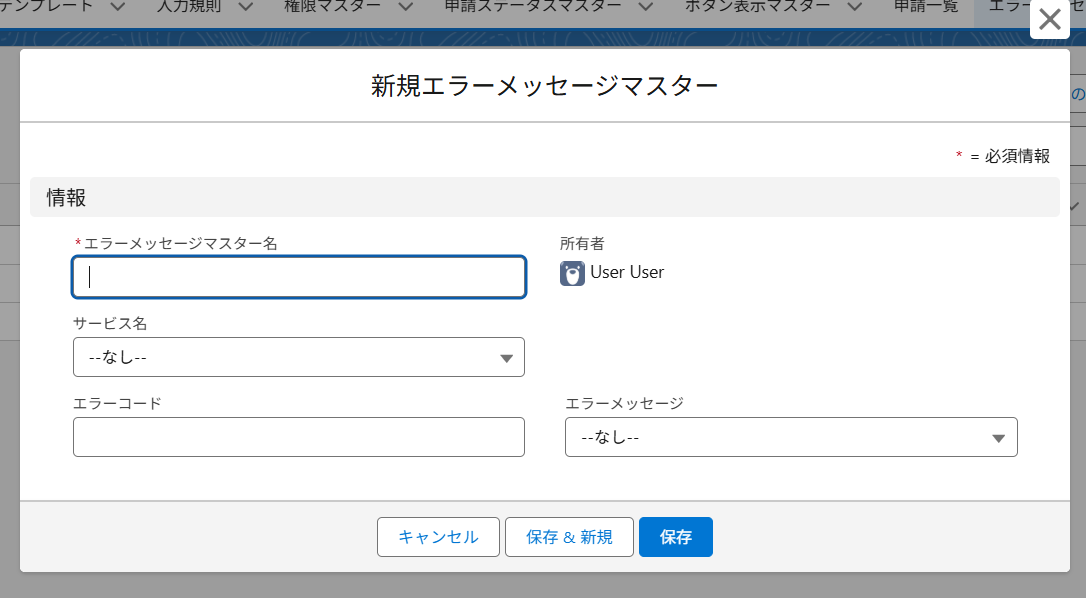Go to the 申請ステータスマスター tab
The image size is (1086, 598).
click(533, 6)
